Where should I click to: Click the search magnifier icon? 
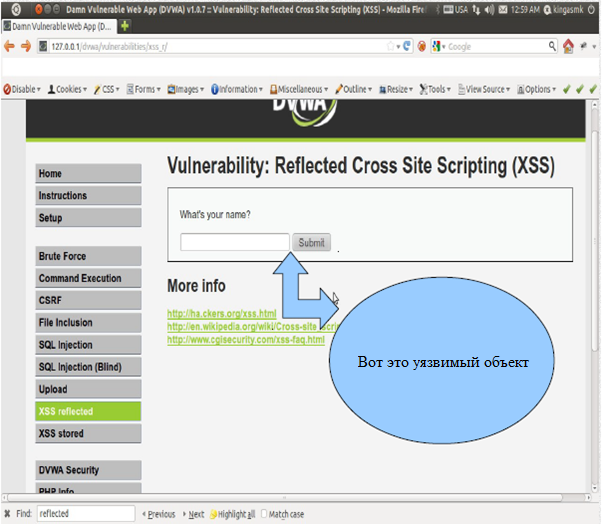pyautogui.click(x=553, y=46)
